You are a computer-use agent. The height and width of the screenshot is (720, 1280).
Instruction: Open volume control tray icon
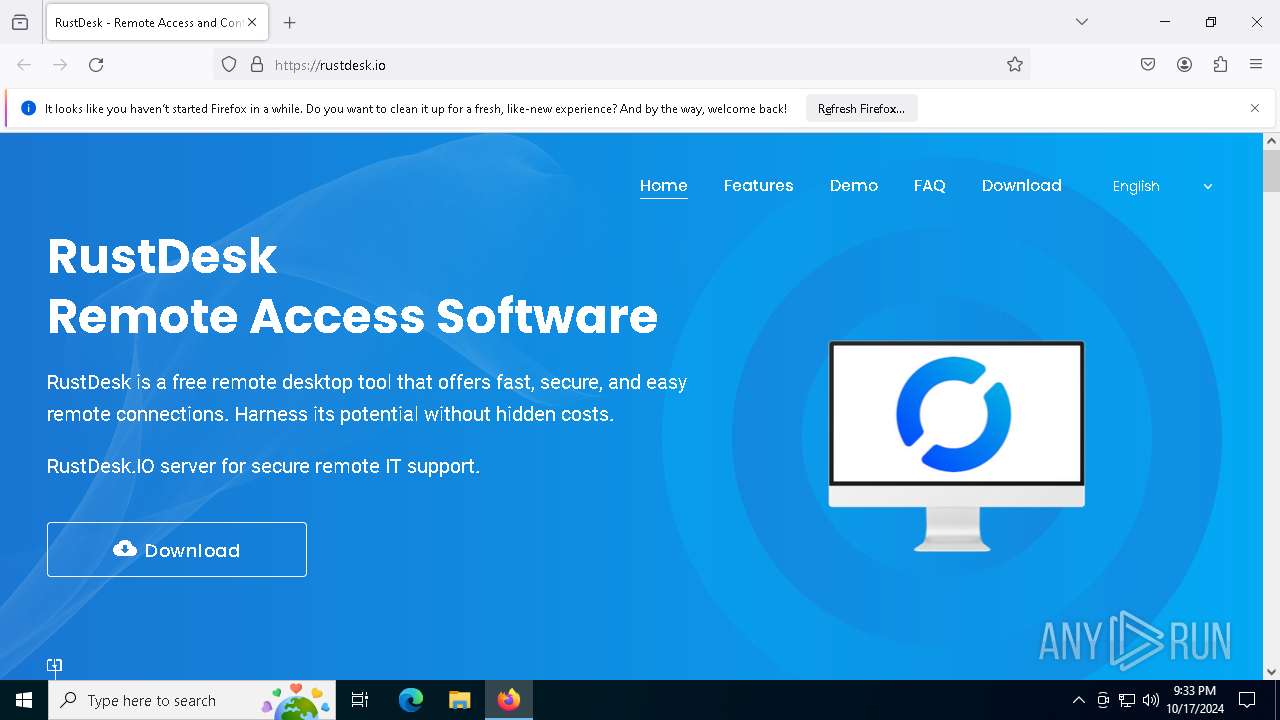pos(1151,700)
